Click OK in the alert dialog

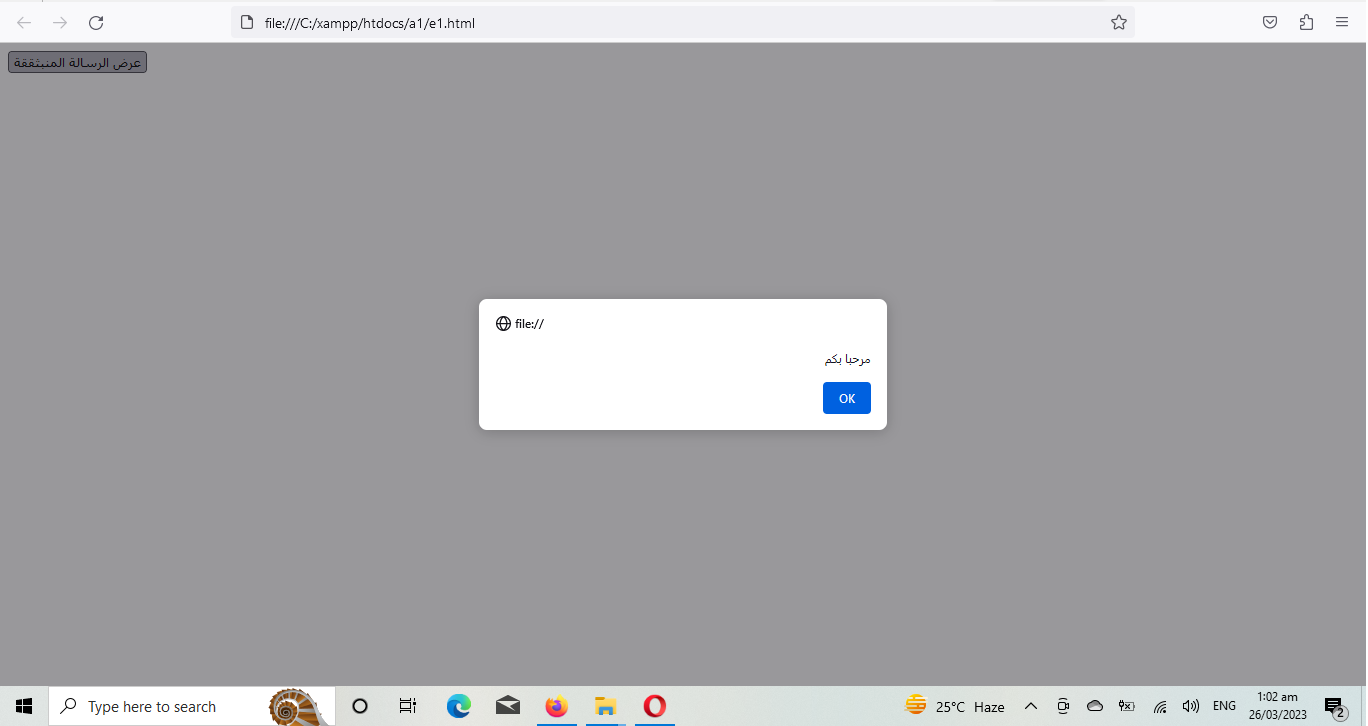(x=846, y=398)
